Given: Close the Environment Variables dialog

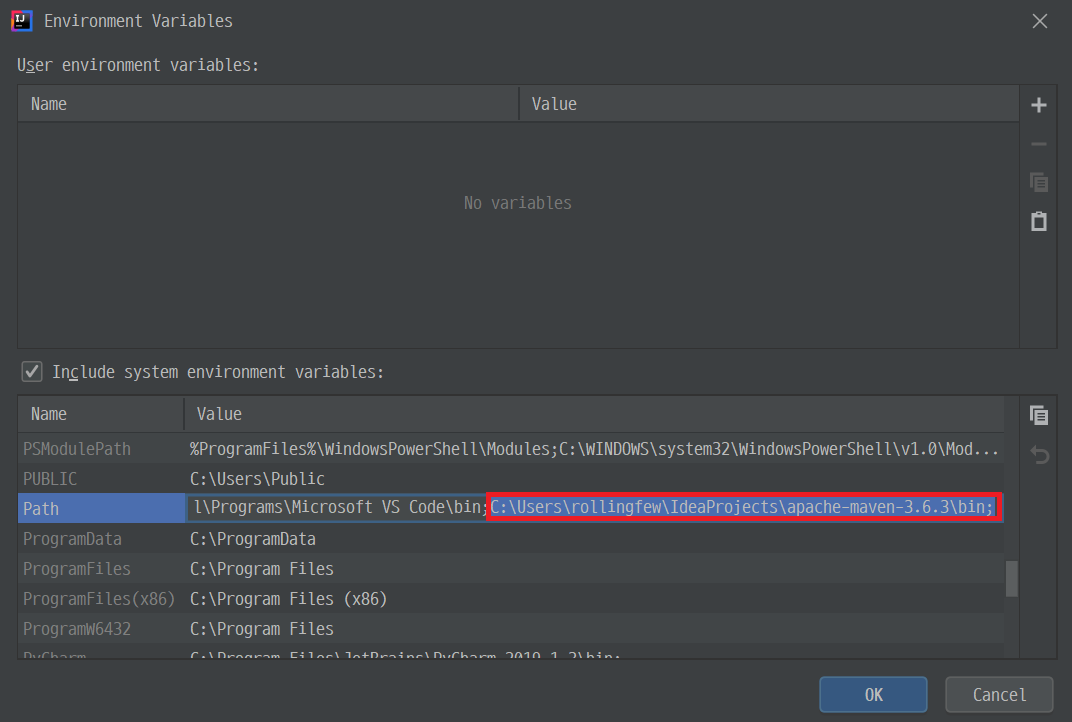Looking at the screenshot, I should tap(1040, 21).
